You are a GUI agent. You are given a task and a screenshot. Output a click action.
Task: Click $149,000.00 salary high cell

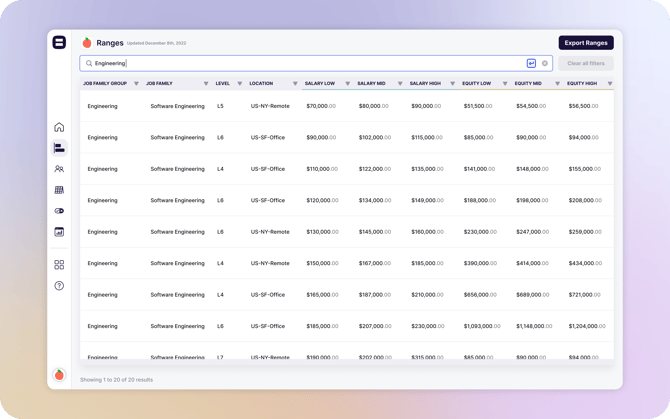[428, 200]
